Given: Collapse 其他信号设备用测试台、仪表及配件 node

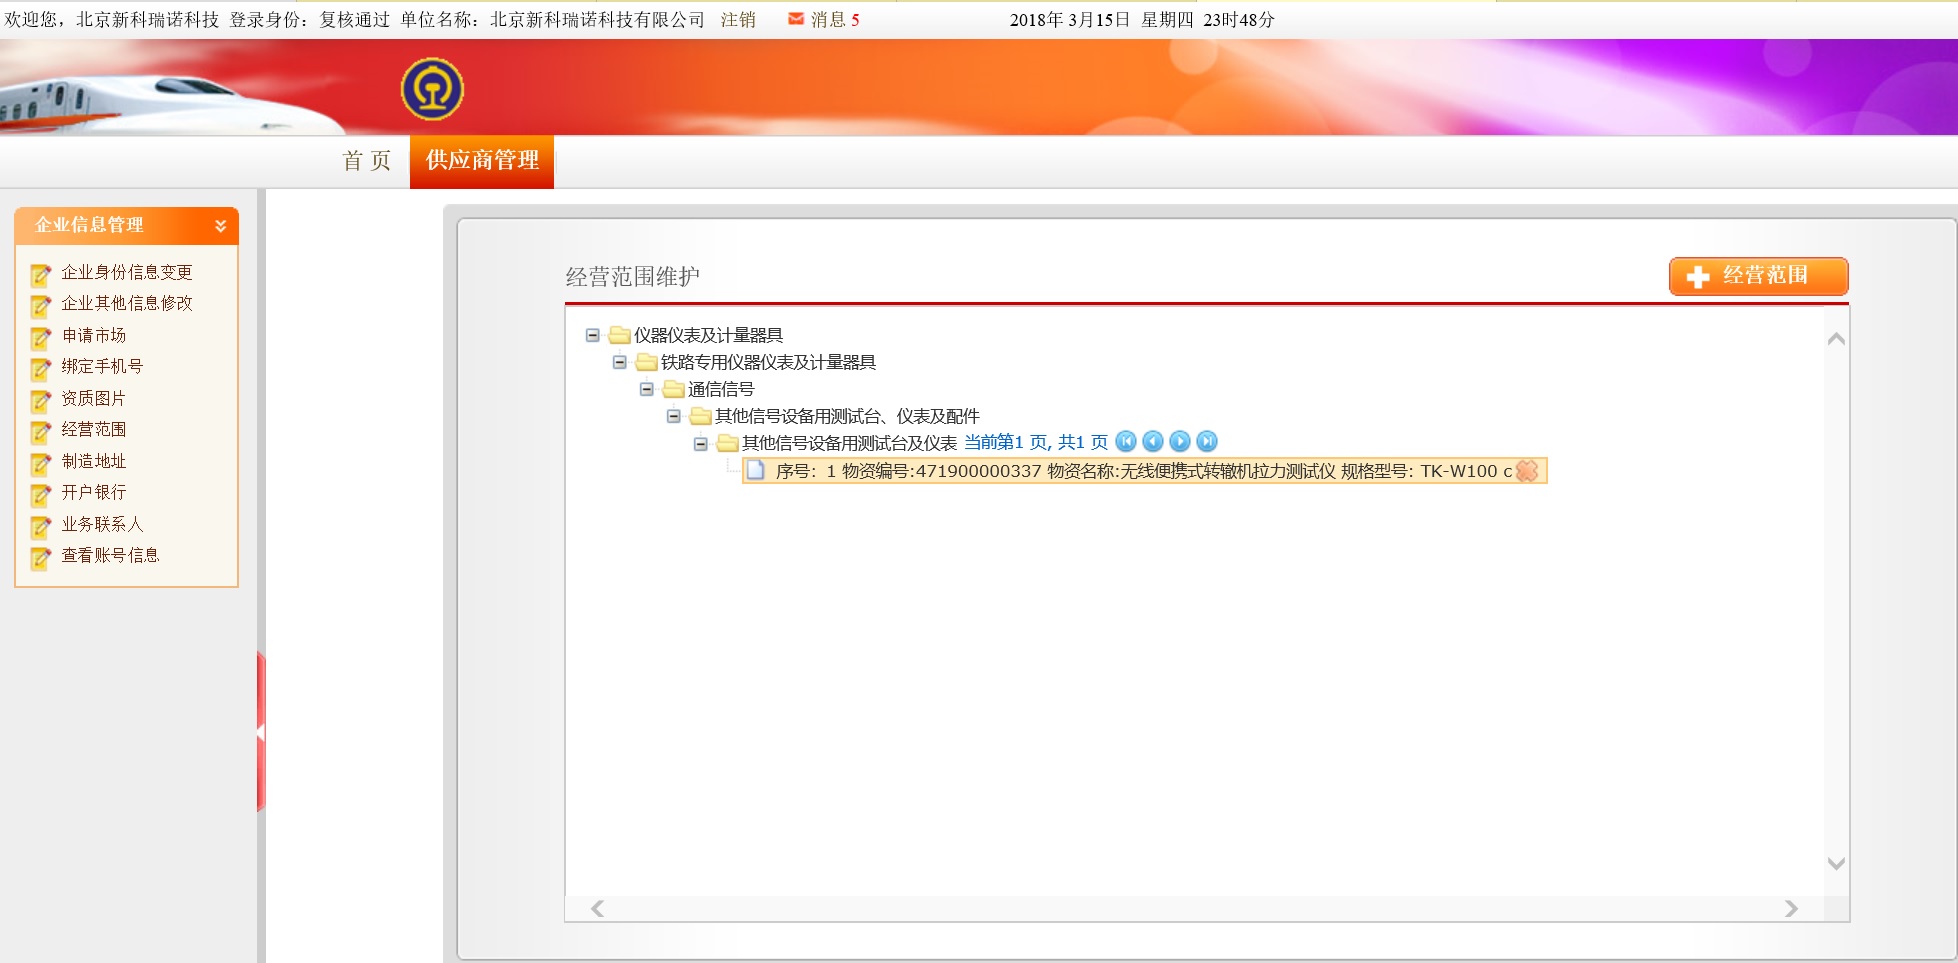Looking at the screenshot, I should click(x=674, y=416).
